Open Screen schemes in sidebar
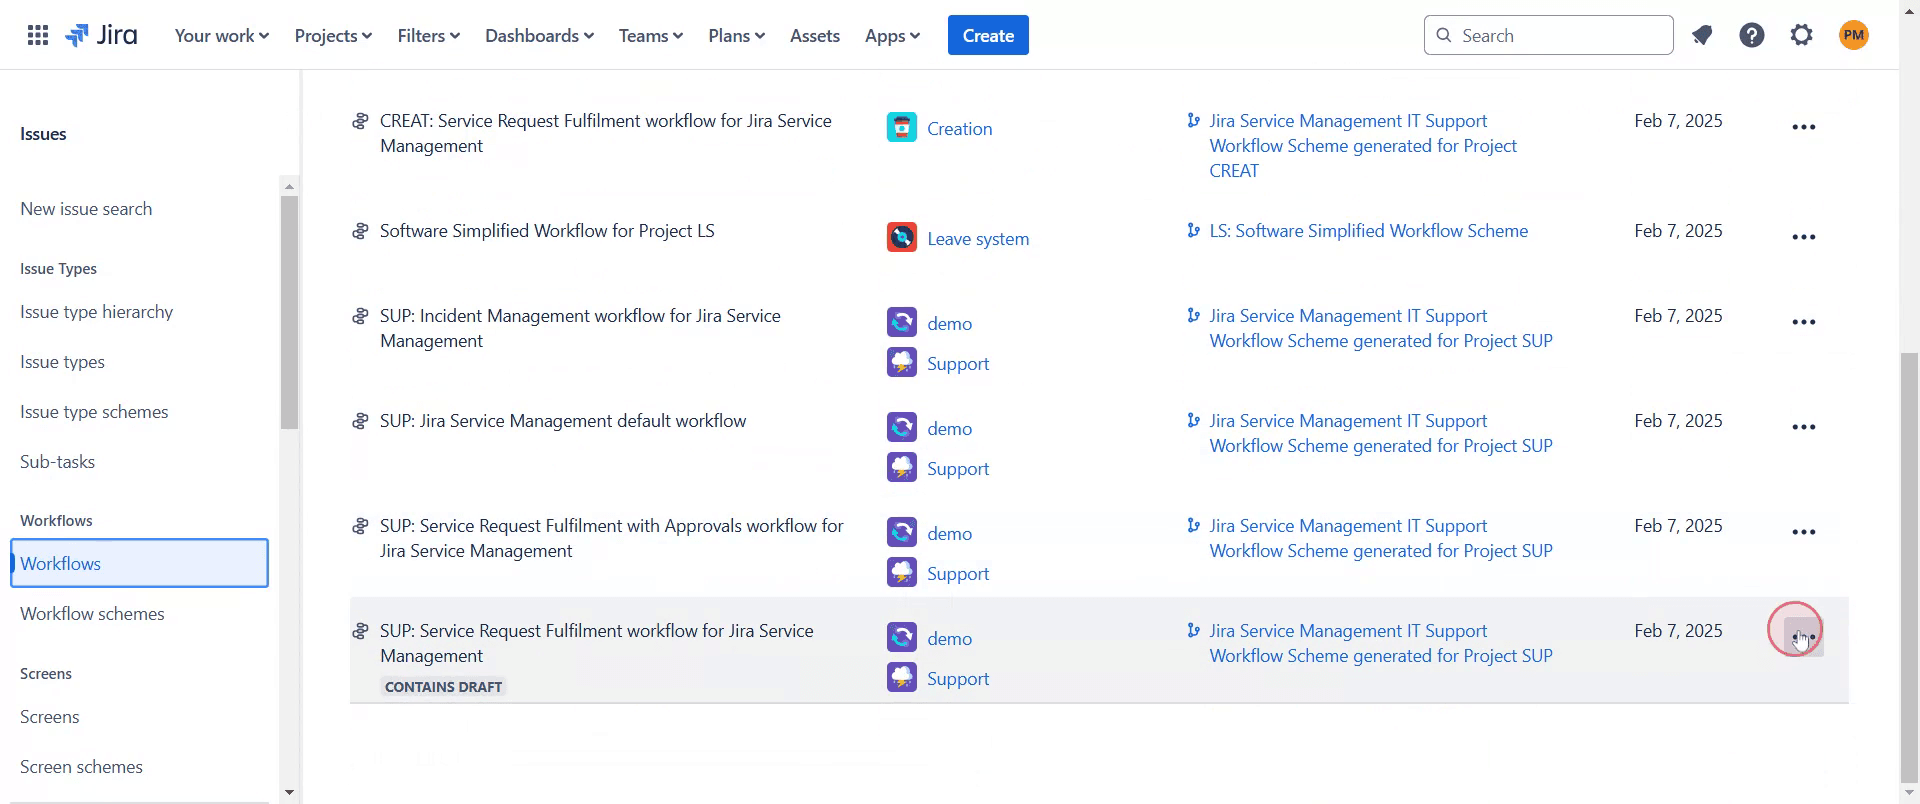The height and width of the screenshot is (804, 1920). tap(81, 767)
